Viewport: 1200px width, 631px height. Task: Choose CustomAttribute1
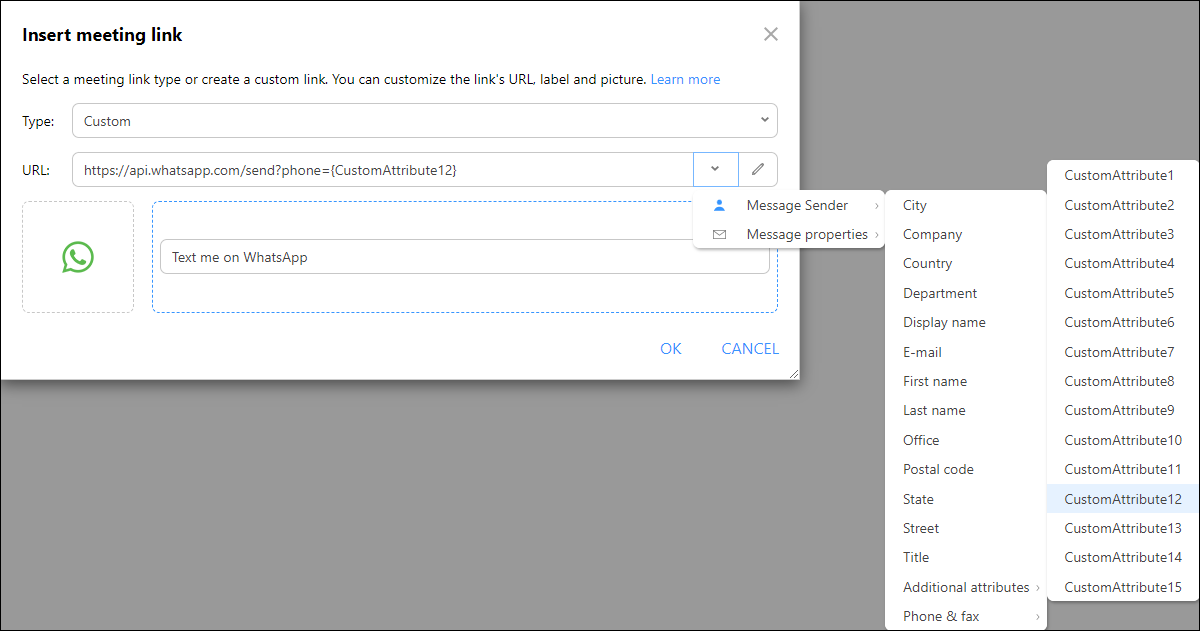(1123, 175)
